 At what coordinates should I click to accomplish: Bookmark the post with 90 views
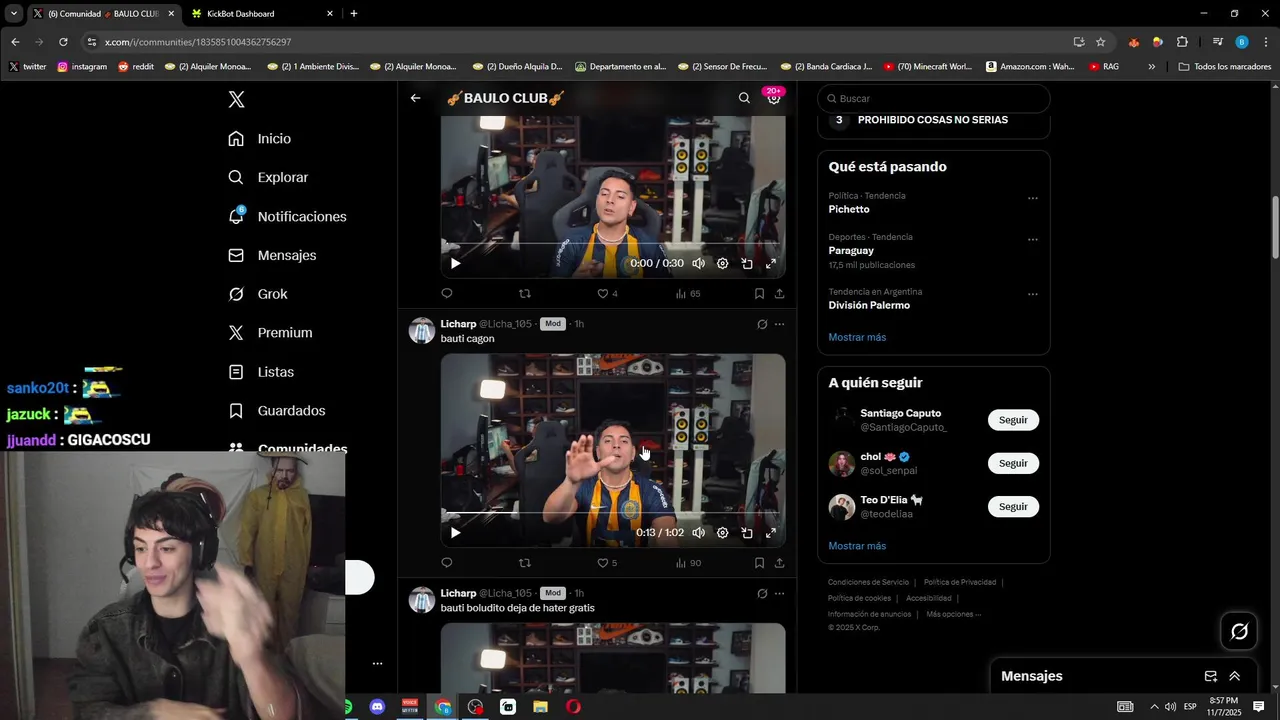pos(759,563)
